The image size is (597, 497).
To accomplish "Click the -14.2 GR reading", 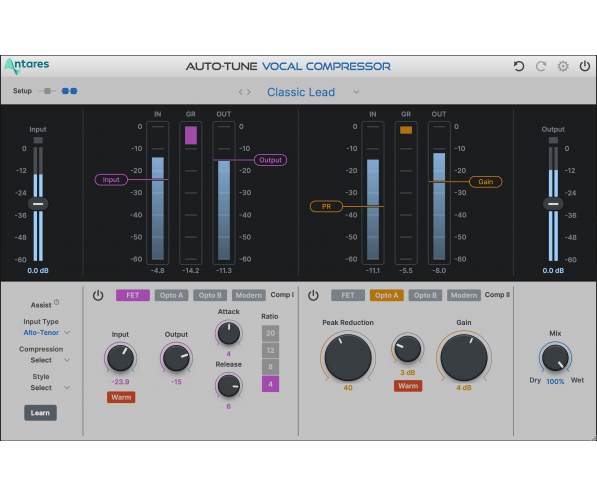I will click(x=191, y=271).
